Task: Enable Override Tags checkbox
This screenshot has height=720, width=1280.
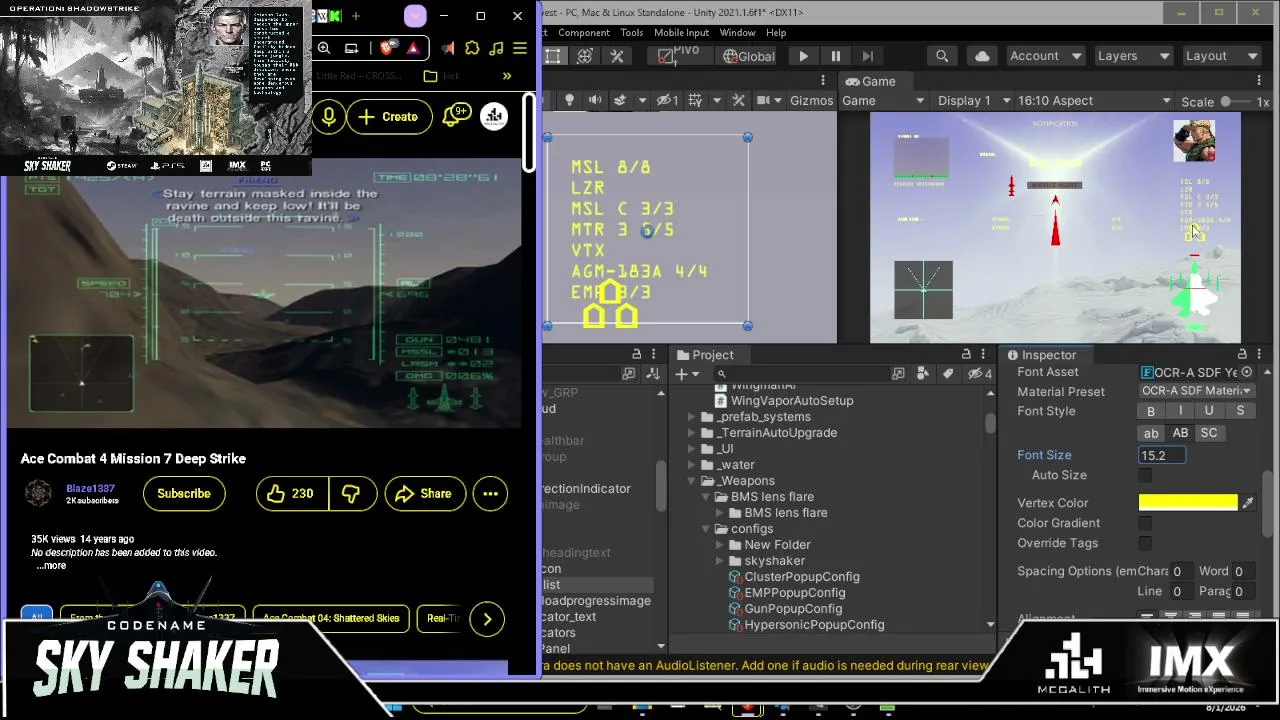Action: point(1145,544)
